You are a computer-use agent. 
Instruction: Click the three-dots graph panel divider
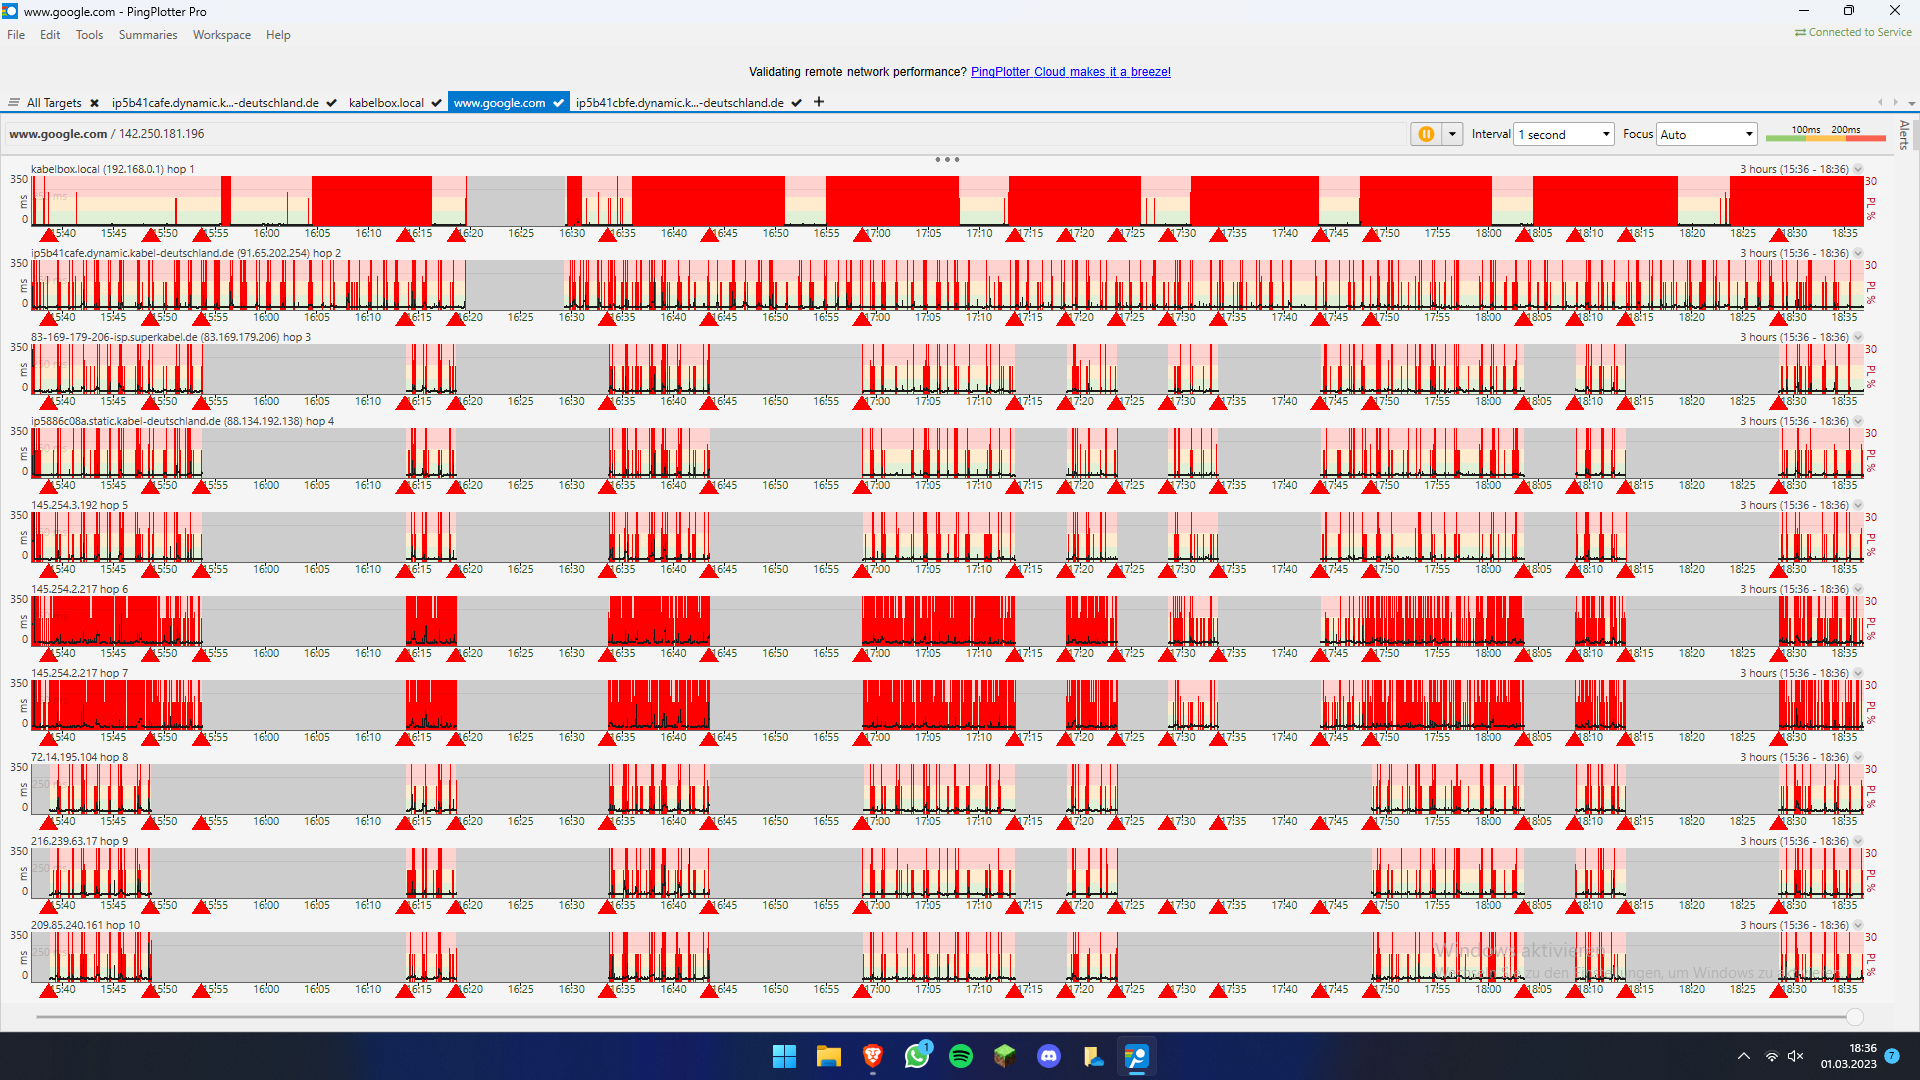947,159
